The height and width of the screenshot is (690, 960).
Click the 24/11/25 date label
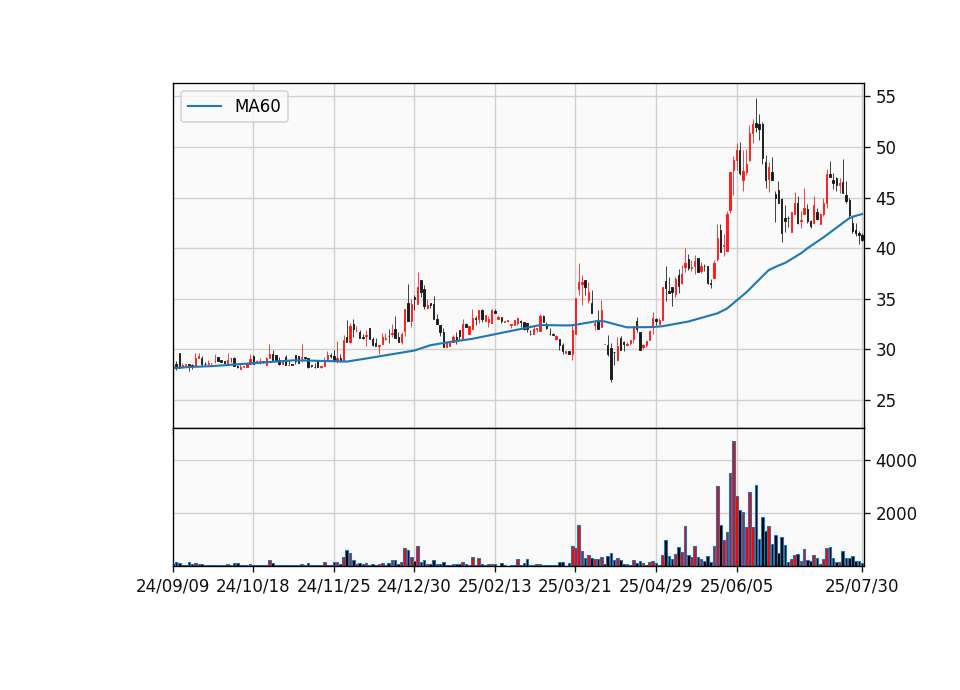point(334,586)
